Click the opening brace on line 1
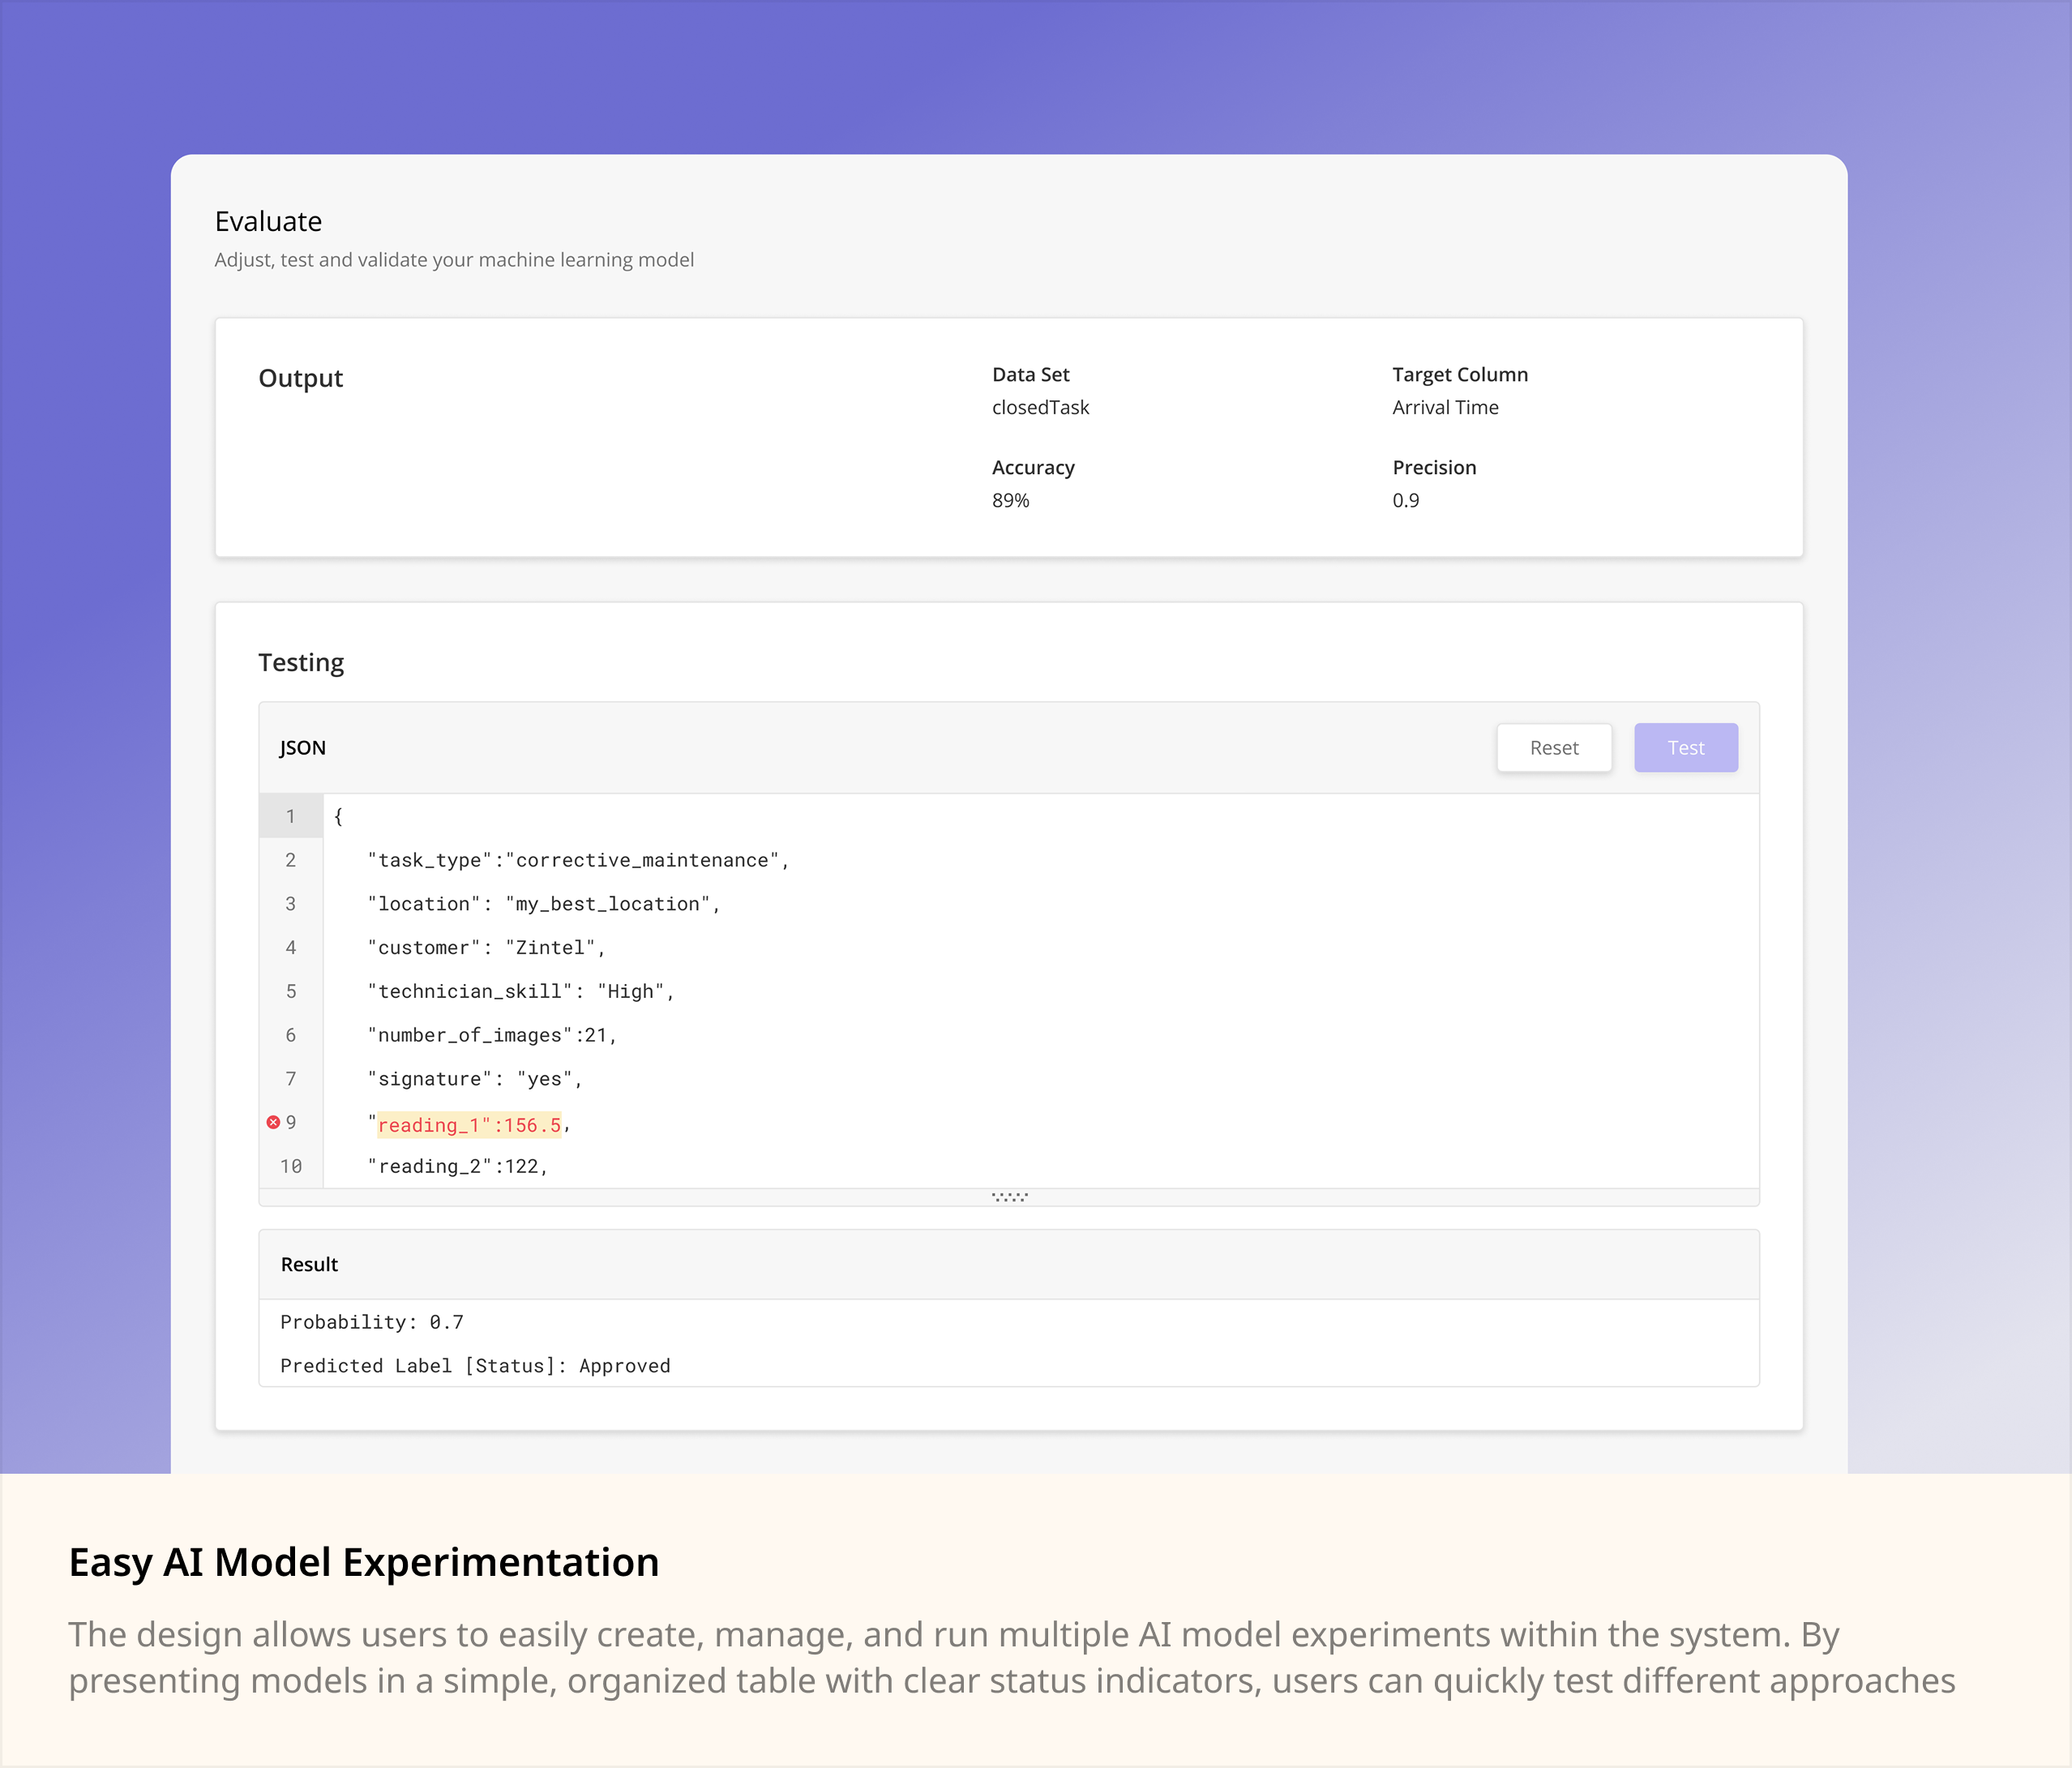The width and height of the screenshot is (2072, 1768). 338,816
